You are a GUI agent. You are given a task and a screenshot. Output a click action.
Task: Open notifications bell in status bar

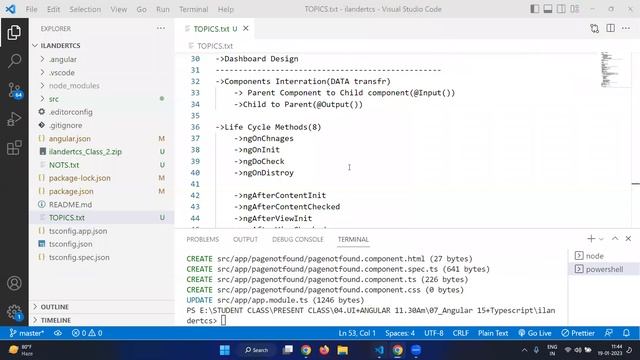(x=627, y=333)
